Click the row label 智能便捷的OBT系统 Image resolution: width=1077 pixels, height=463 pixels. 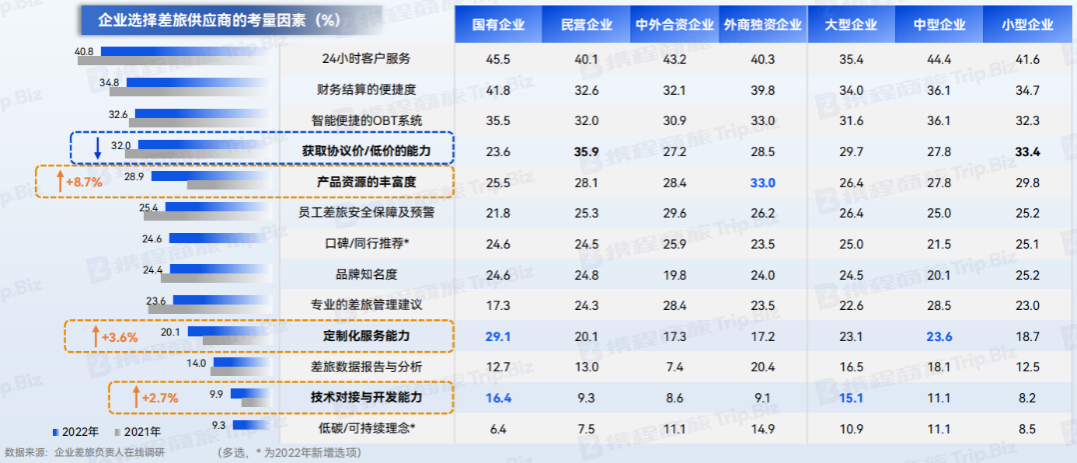click(x=366, y=120)
